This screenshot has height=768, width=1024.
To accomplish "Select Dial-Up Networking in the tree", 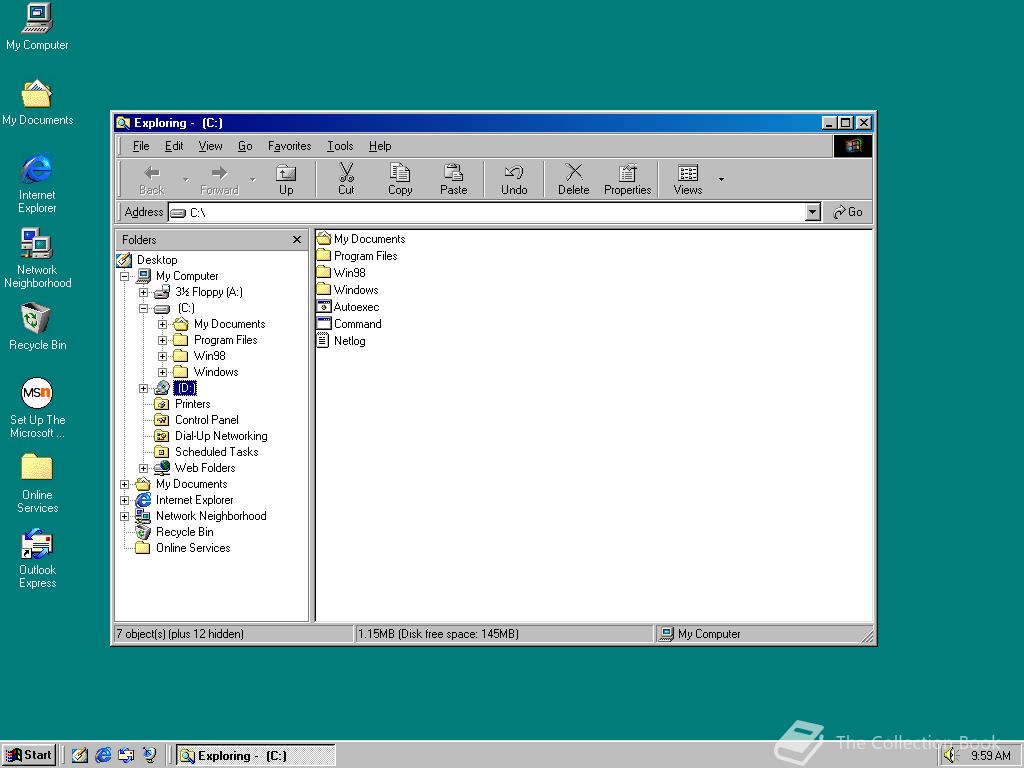I will pos(221,436).
